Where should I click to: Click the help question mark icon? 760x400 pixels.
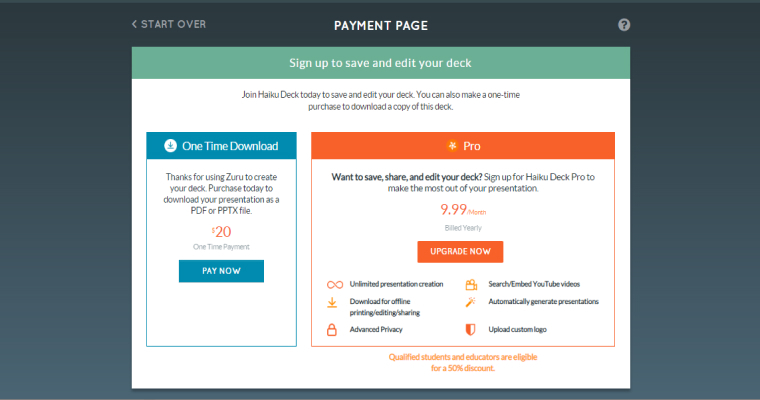coord(624,25)
